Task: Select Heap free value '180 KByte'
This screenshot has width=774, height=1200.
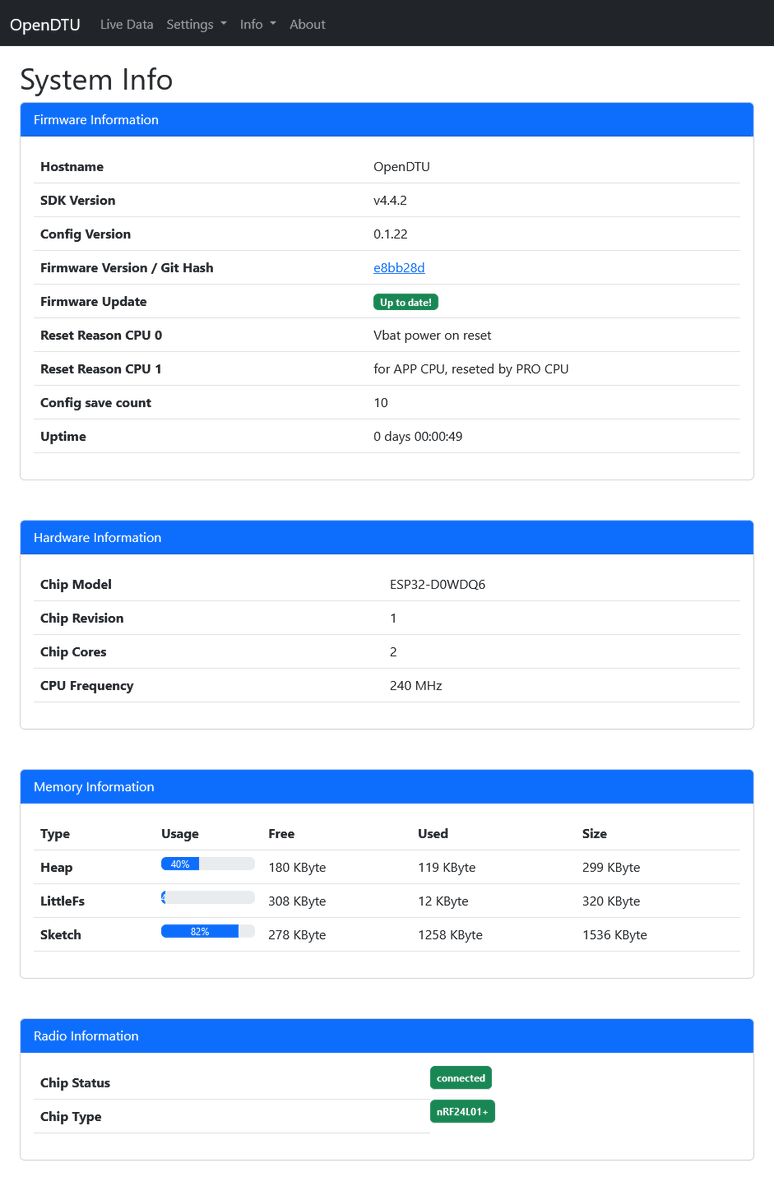Action: click(x=297, y=868)
